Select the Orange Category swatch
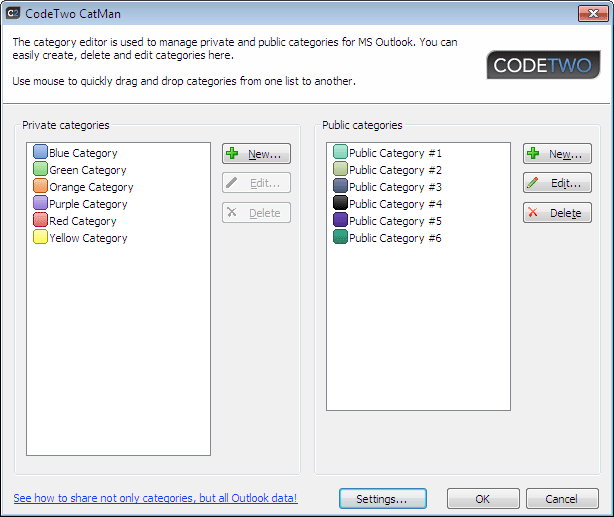This screenshot has height=517, width=614. point(40,187)
